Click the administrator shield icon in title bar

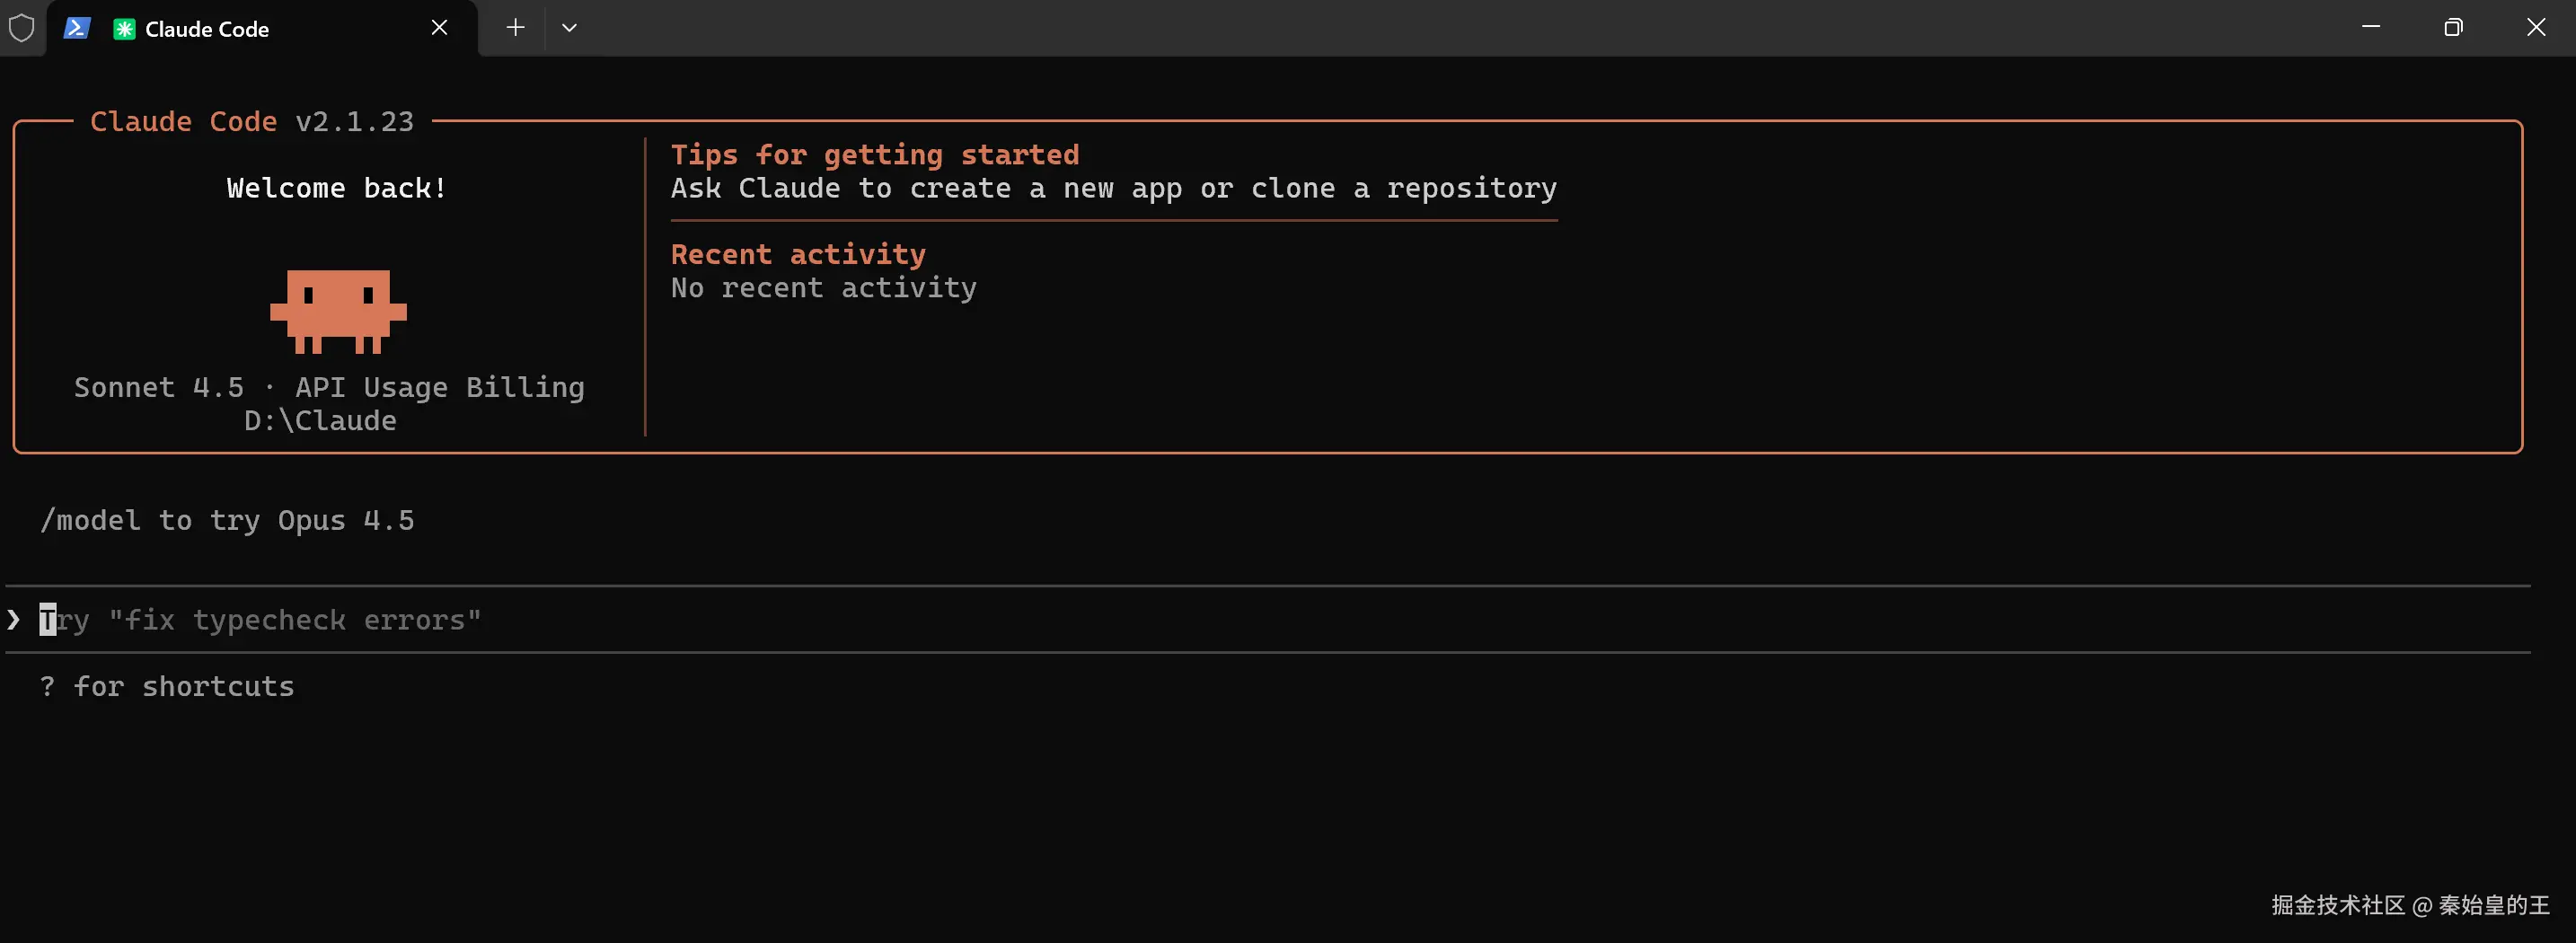pyautogui.click(x=22, y=28)
